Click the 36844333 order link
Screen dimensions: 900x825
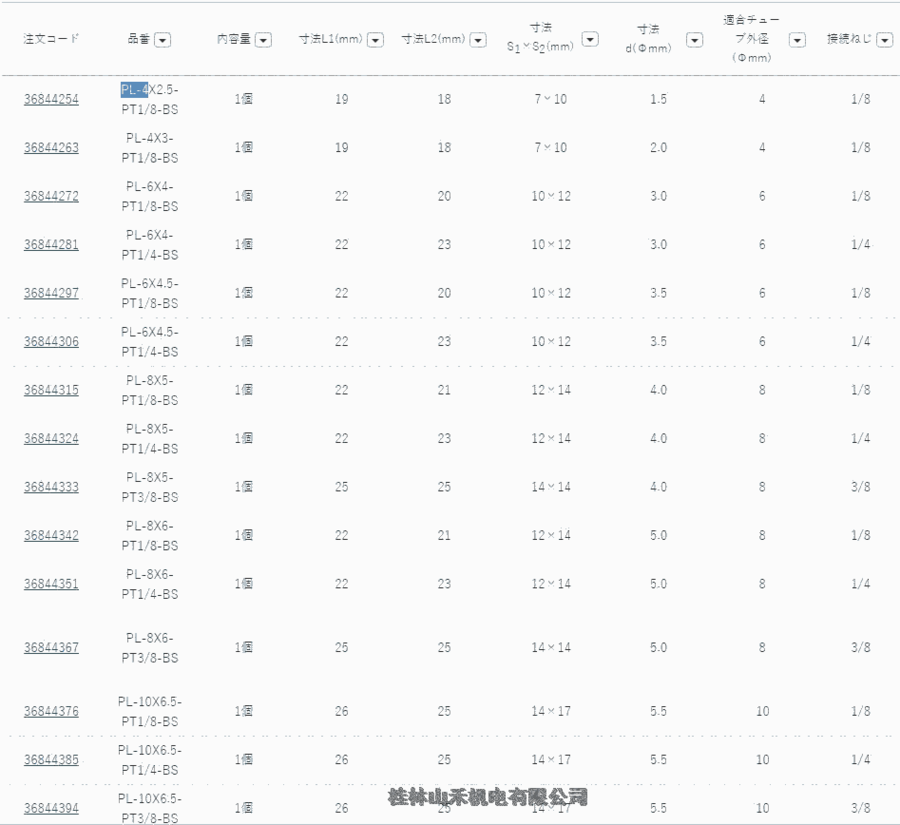pyautogui.click(x=51, y=487)
